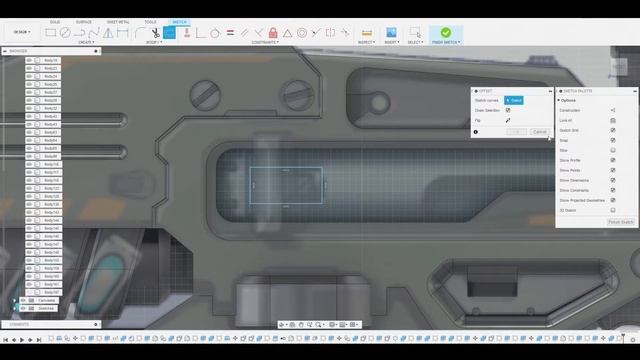Image resolution: width=640 pixels, height=360 pixels.
Task: Apply the Perpendicular constraint icon
Action: [259, 33]
